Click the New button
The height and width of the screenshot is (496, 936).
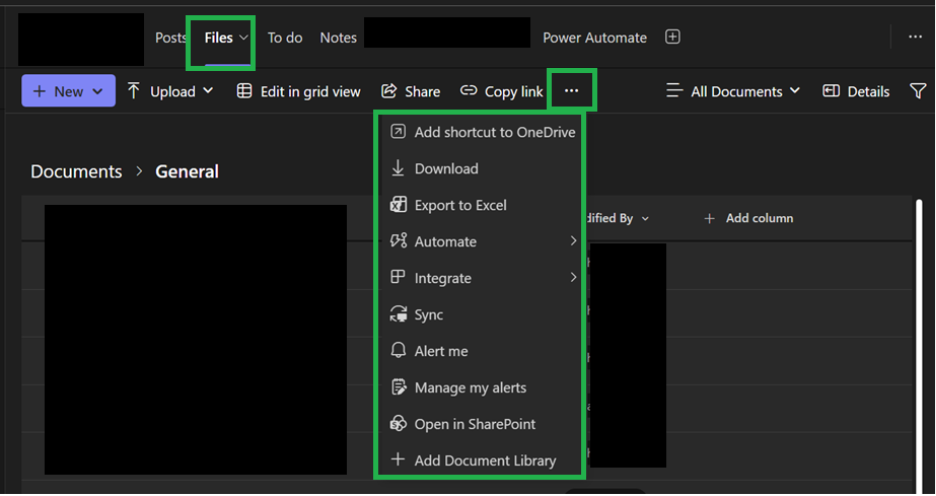(x=69, y=91)
